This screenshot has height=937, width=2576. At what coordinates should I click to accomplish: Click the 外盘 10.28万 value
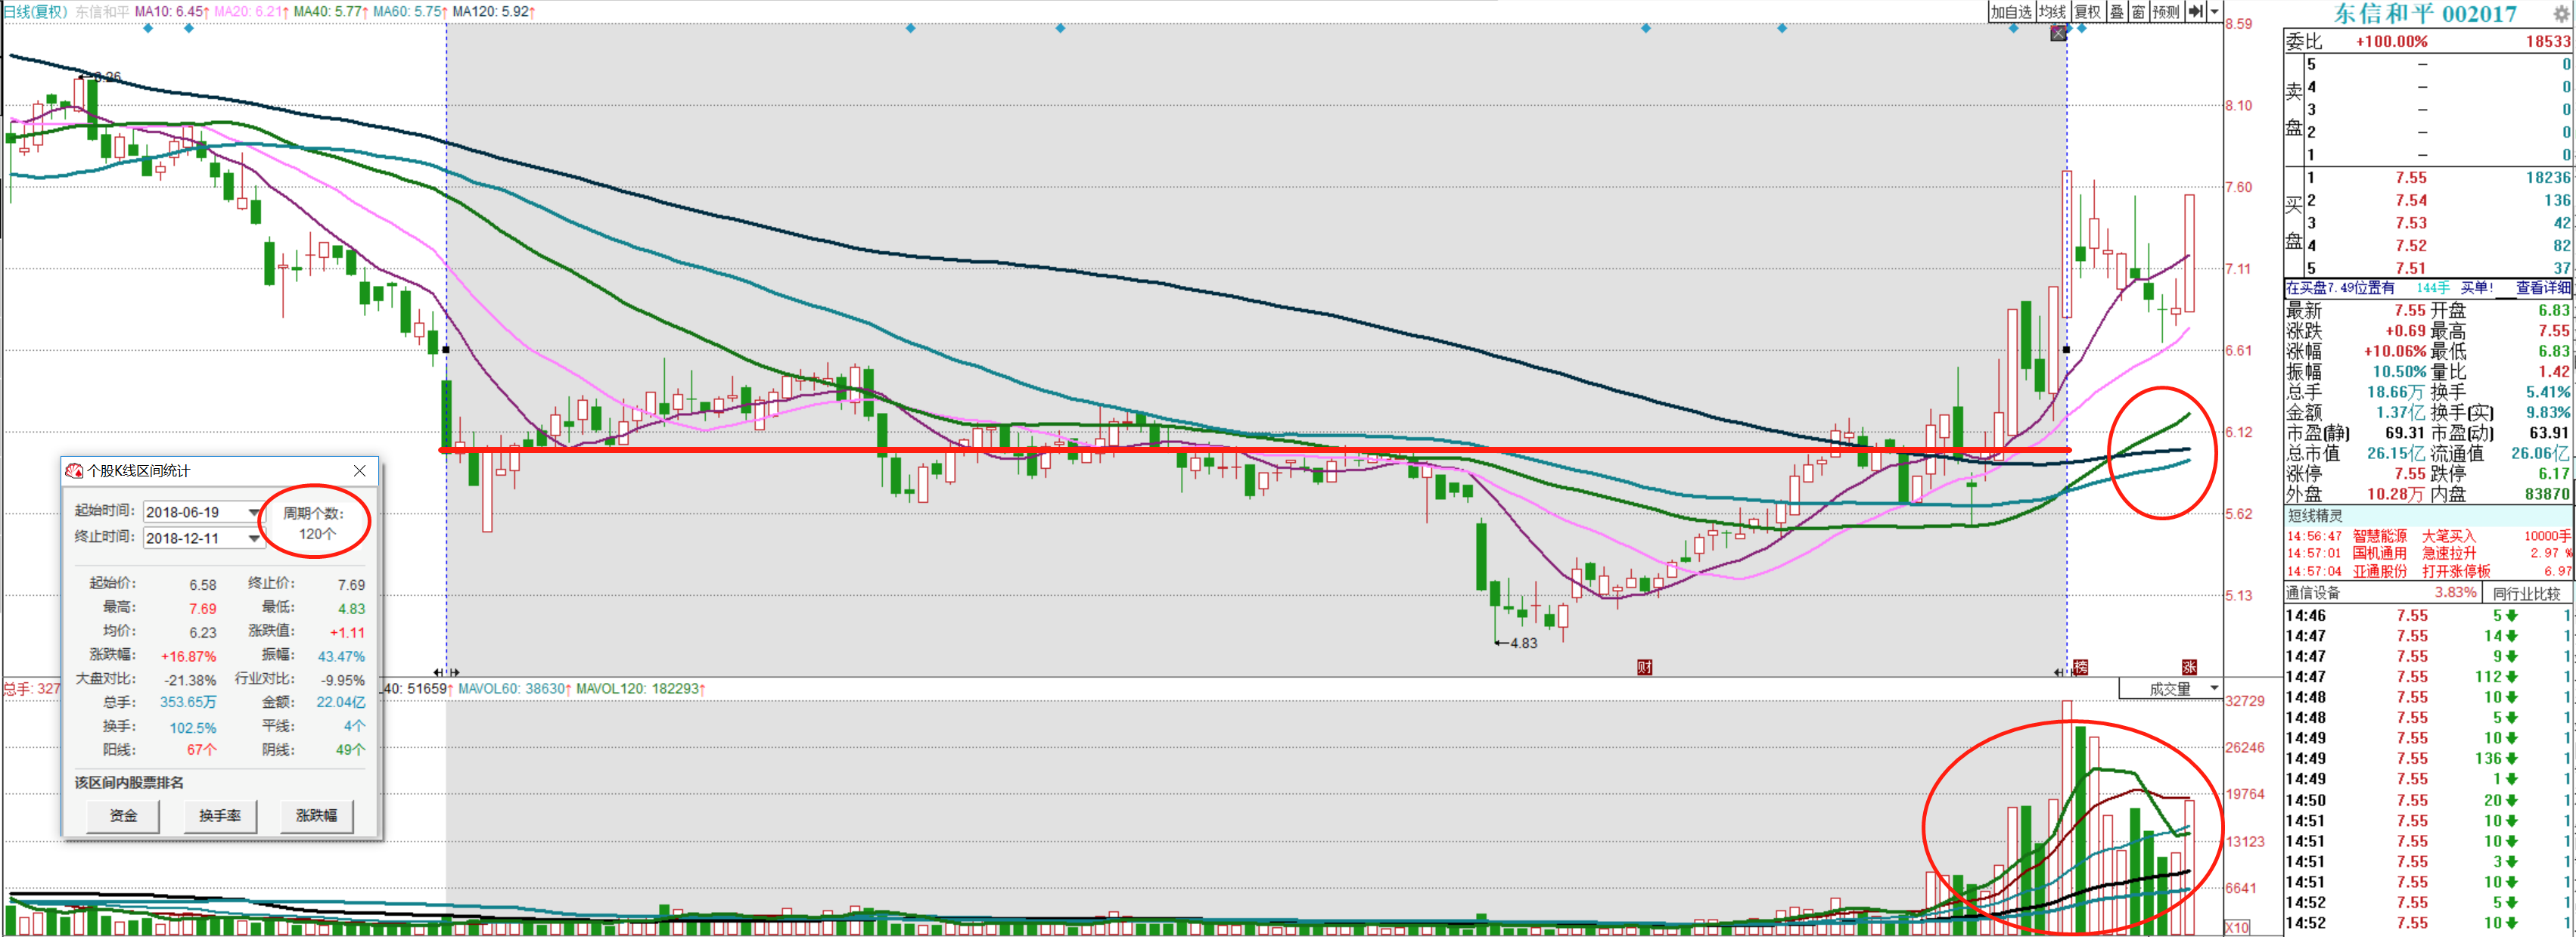click(2397, 494)
